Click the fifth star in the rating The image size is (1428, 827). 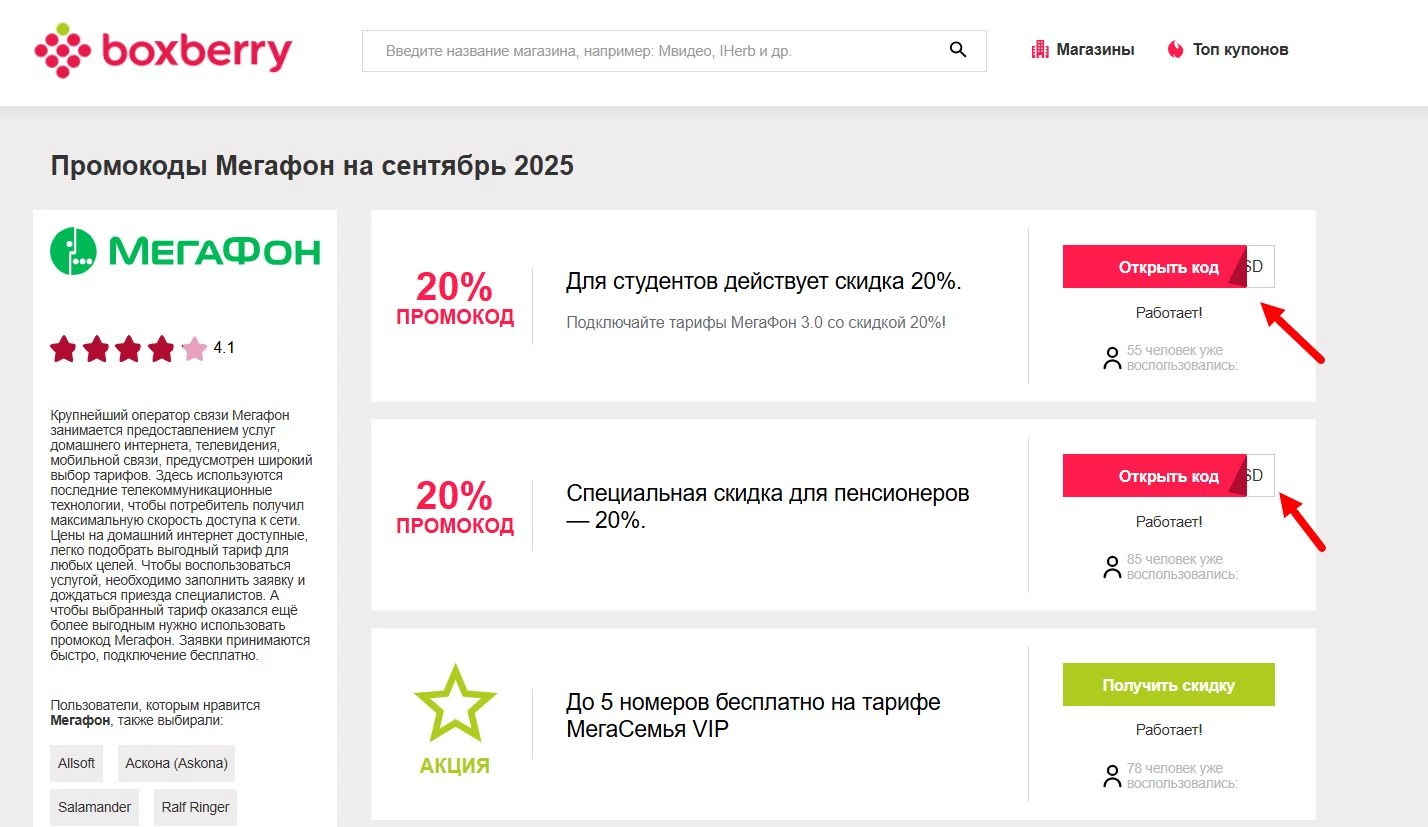pos(192,348)
